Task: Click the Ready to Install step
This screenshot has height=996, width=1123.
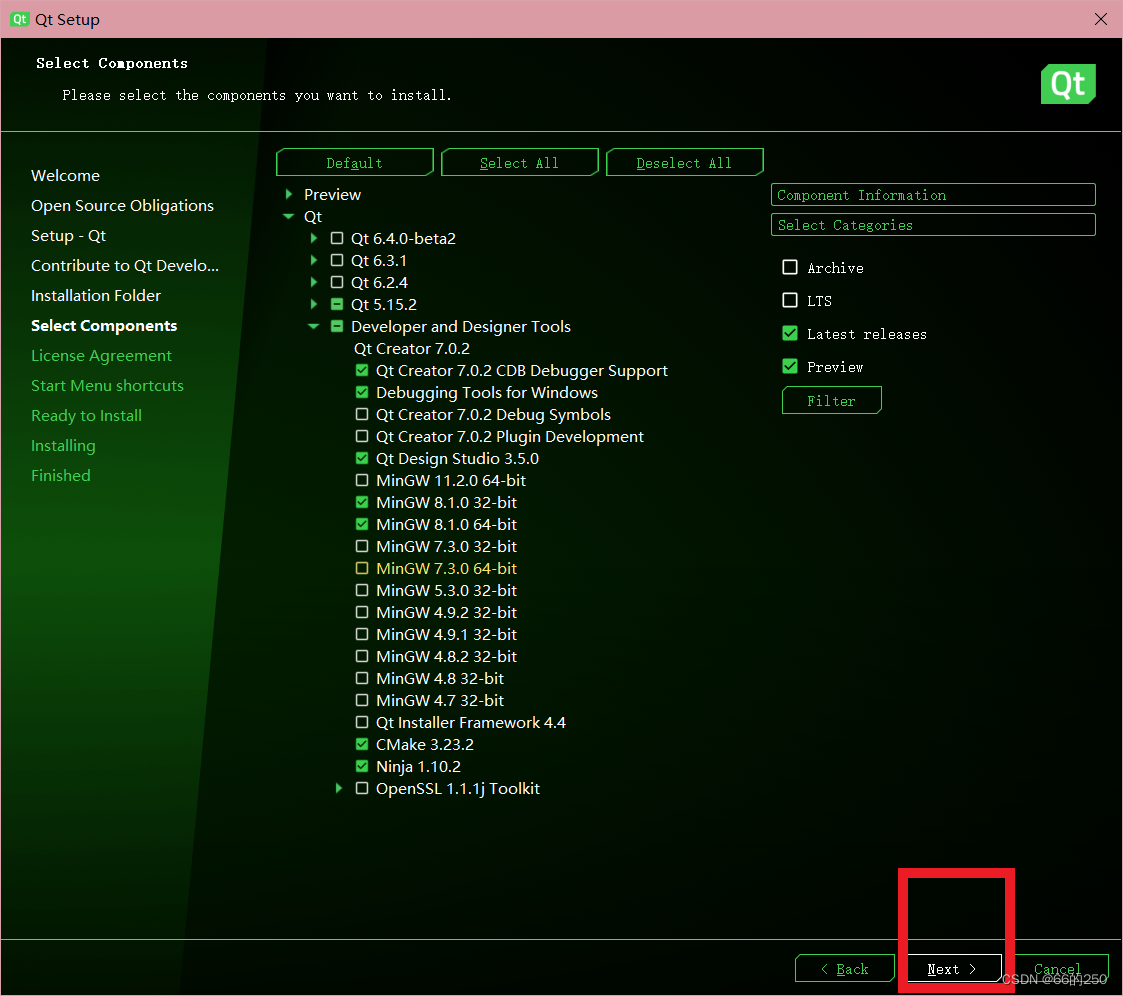Action: click(86, 415)
